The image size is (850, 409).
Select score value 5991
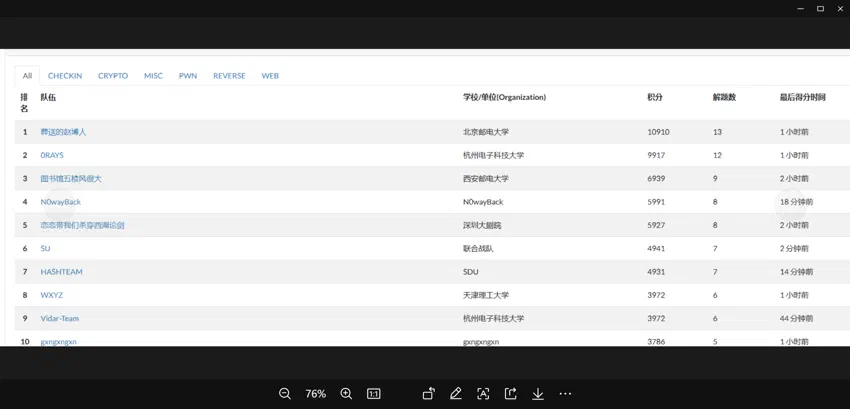point(656,202)
